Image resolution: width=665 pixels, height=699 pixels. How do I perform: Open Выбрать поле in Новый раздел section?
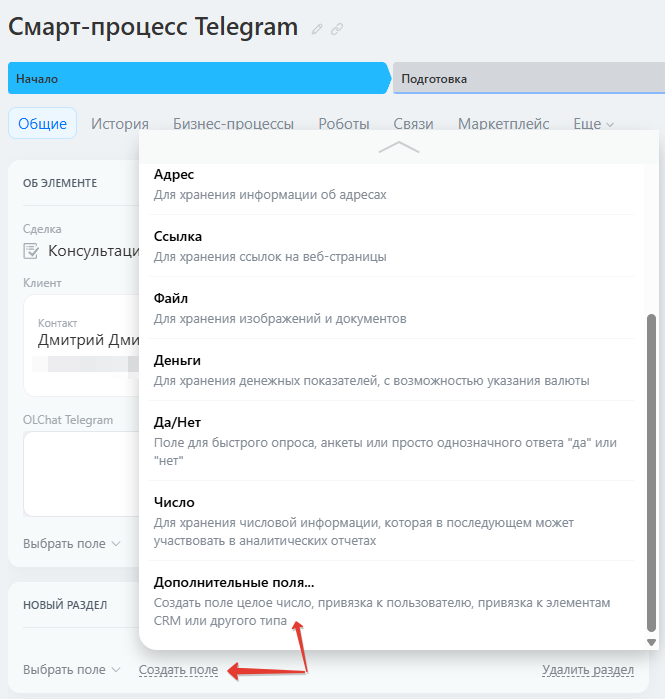[x=72, y=670]
